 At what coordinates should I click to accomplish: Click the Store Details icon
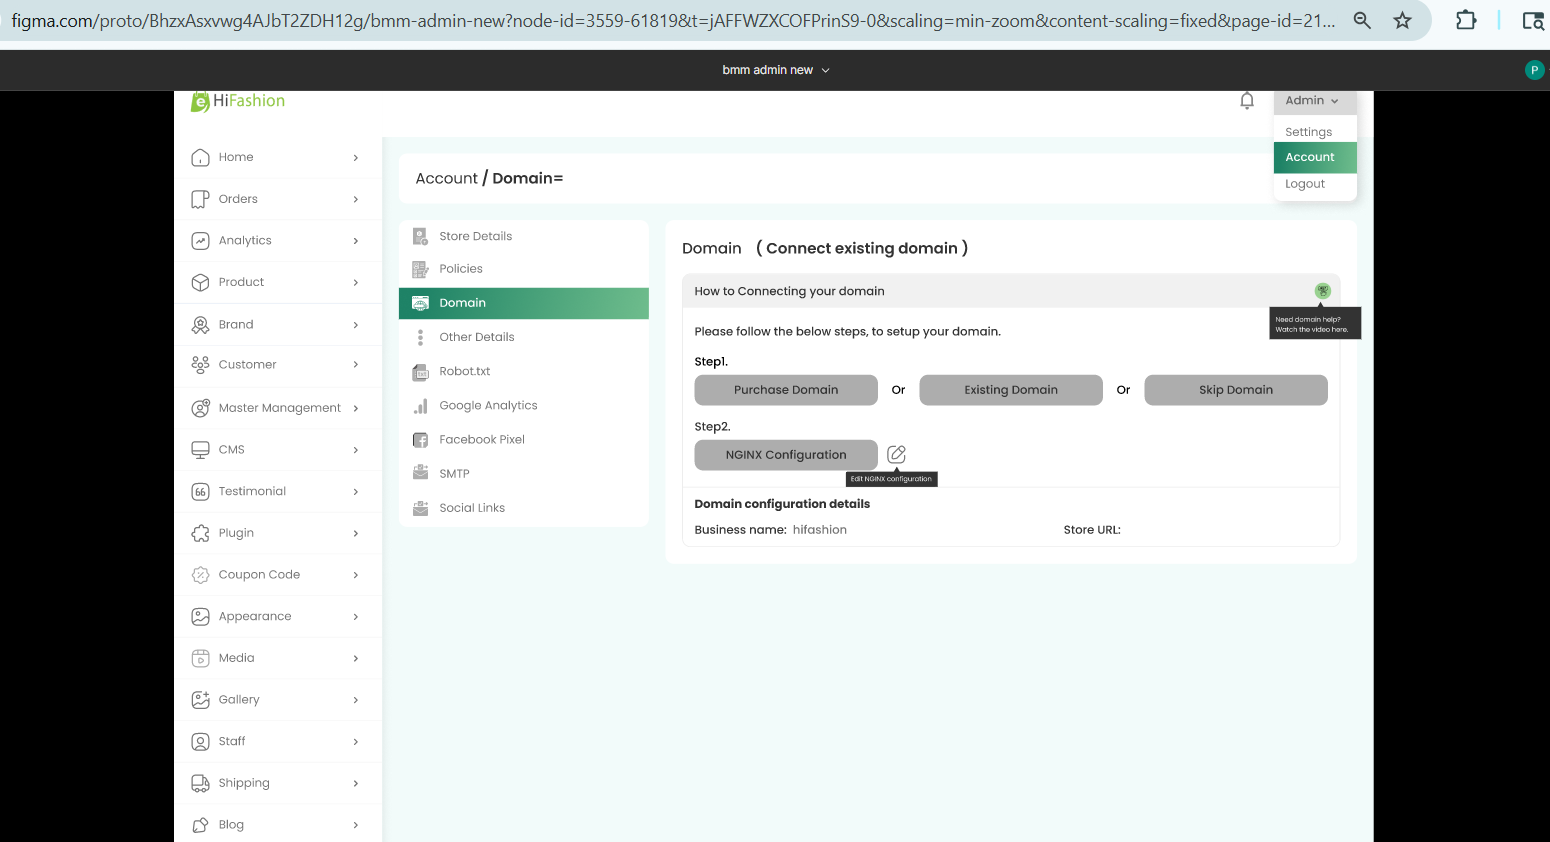420,236
